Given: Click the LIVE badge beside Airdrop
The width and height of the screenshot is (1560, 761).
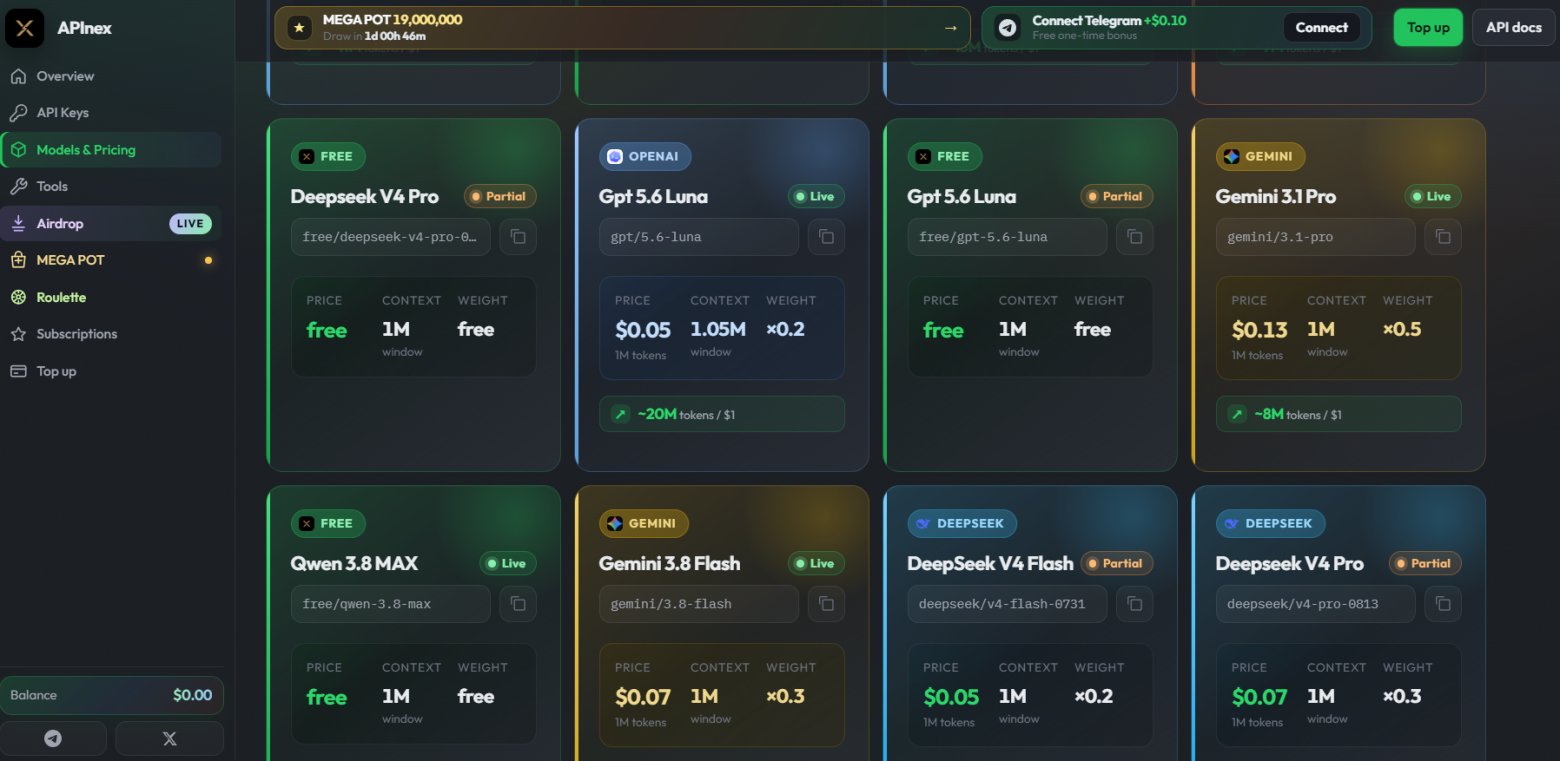Looking at the screenshot, I should pos(190,224).
